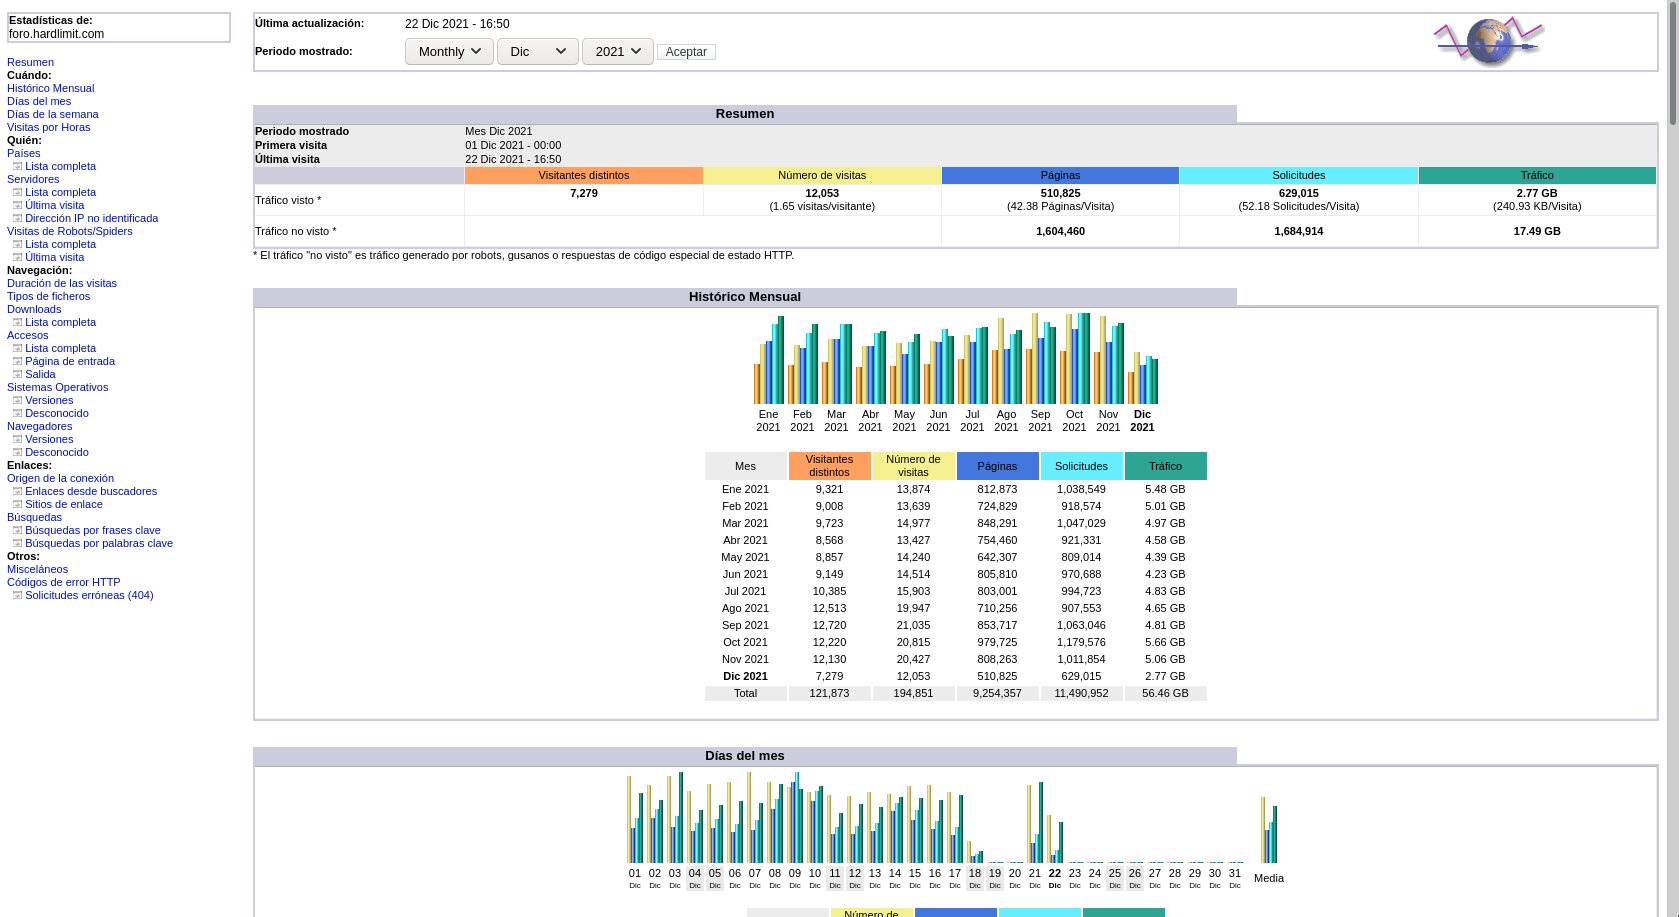
Task: Click the icon next to Enlaces desde buscadores
Action: click(x=17, y=491)
